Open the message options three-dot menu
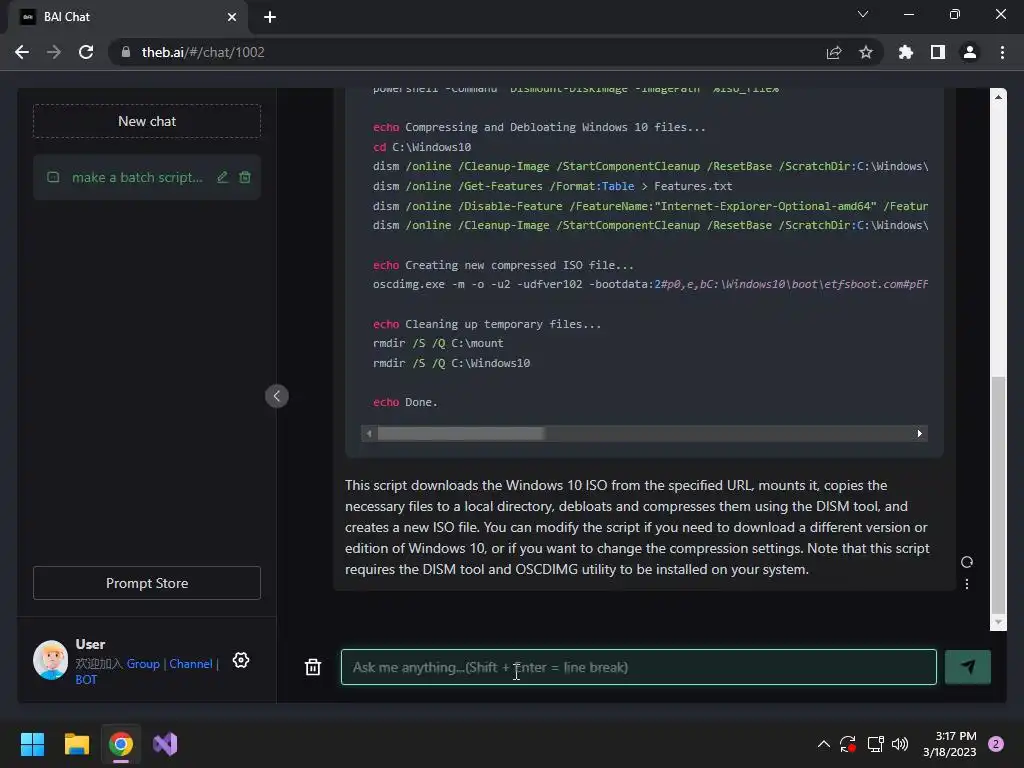The width and height of the screenshot is (1024, 768). click(967, 584)
